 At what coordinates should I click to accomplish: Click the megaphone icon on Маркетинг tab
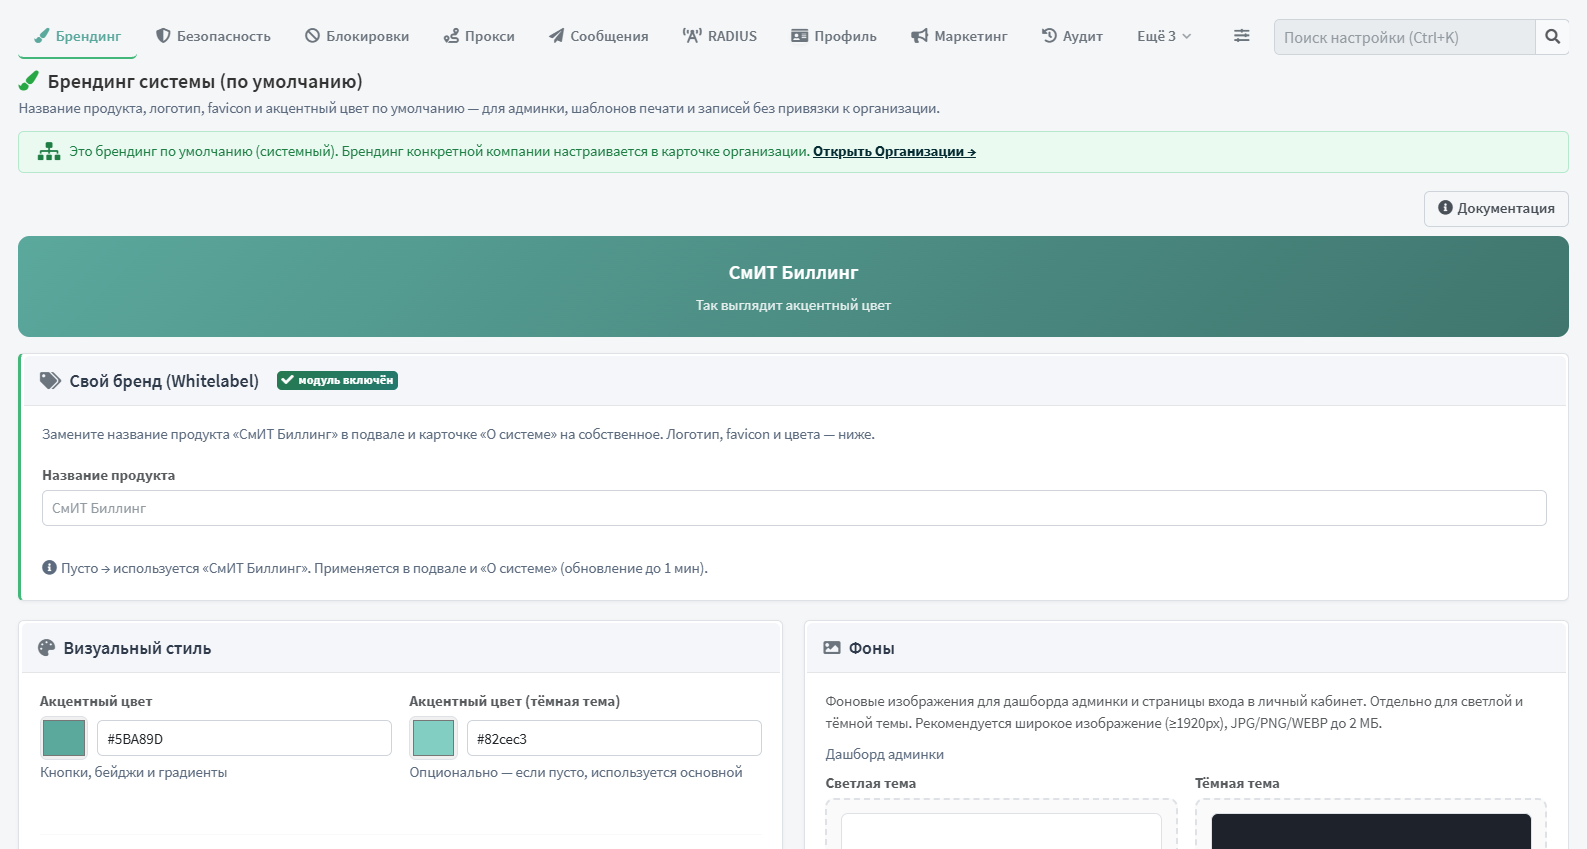click(x=920, y=36)
